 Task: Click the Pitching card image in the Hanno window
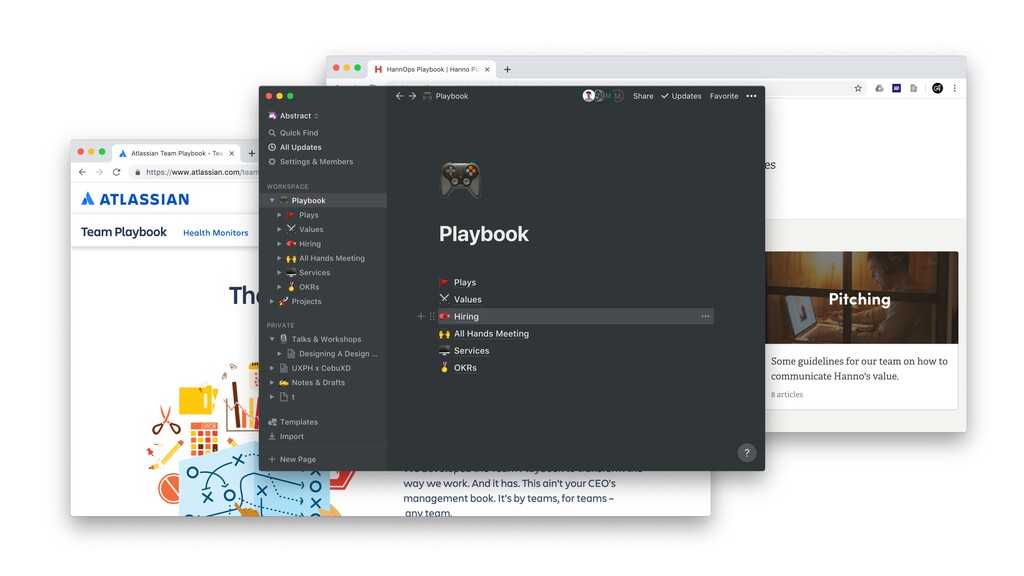click(x=861, y=298)
